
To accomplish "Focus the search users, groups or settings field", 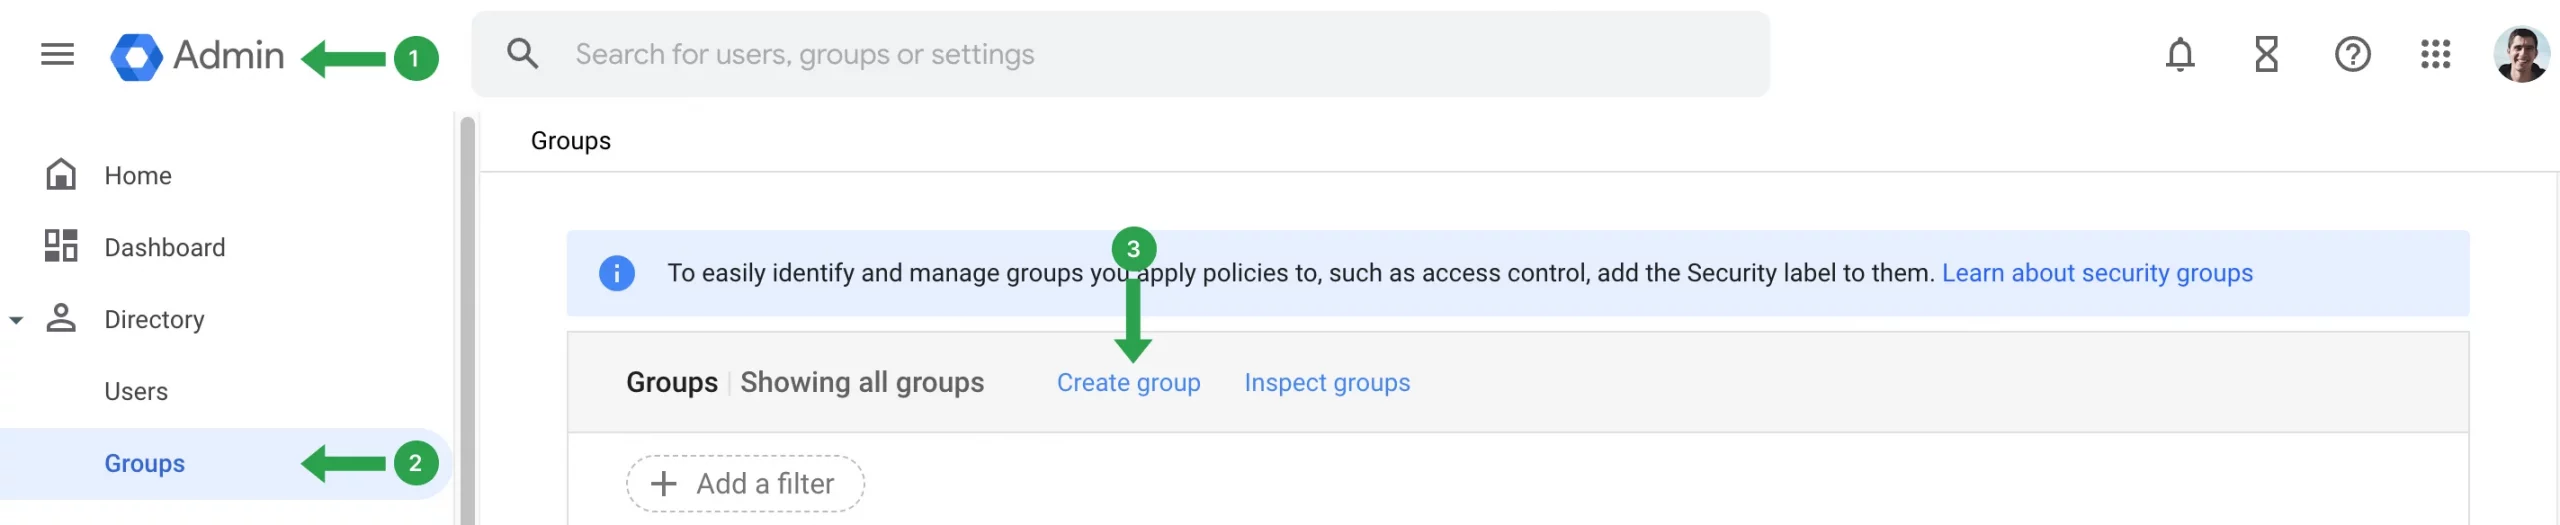I will (1150, 54).
